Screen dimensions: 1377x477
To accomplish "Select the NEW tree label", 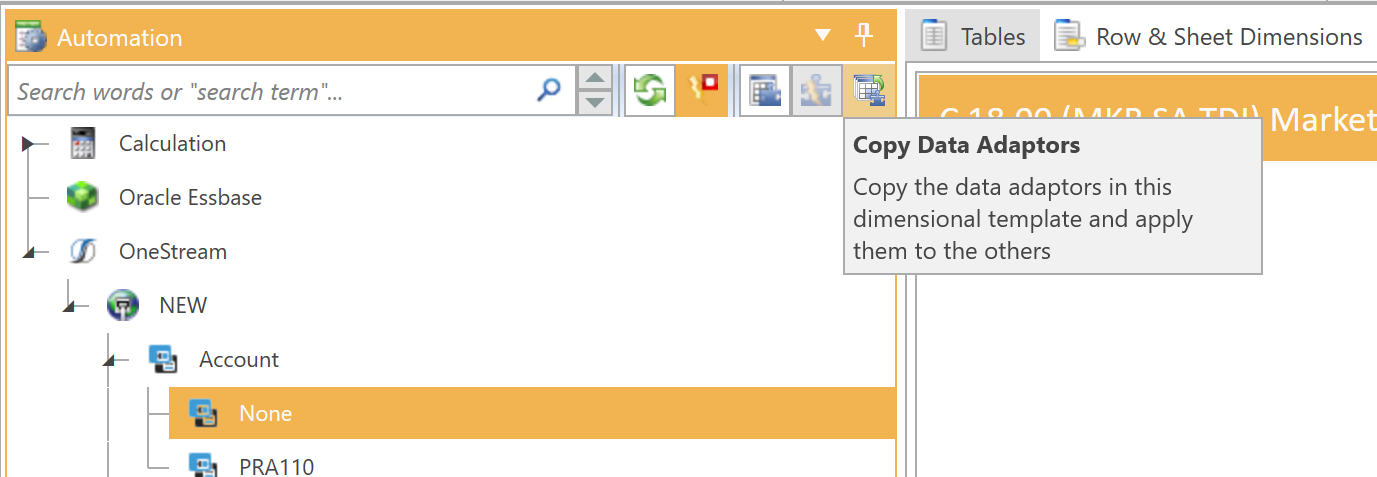I will coord(183,306).
